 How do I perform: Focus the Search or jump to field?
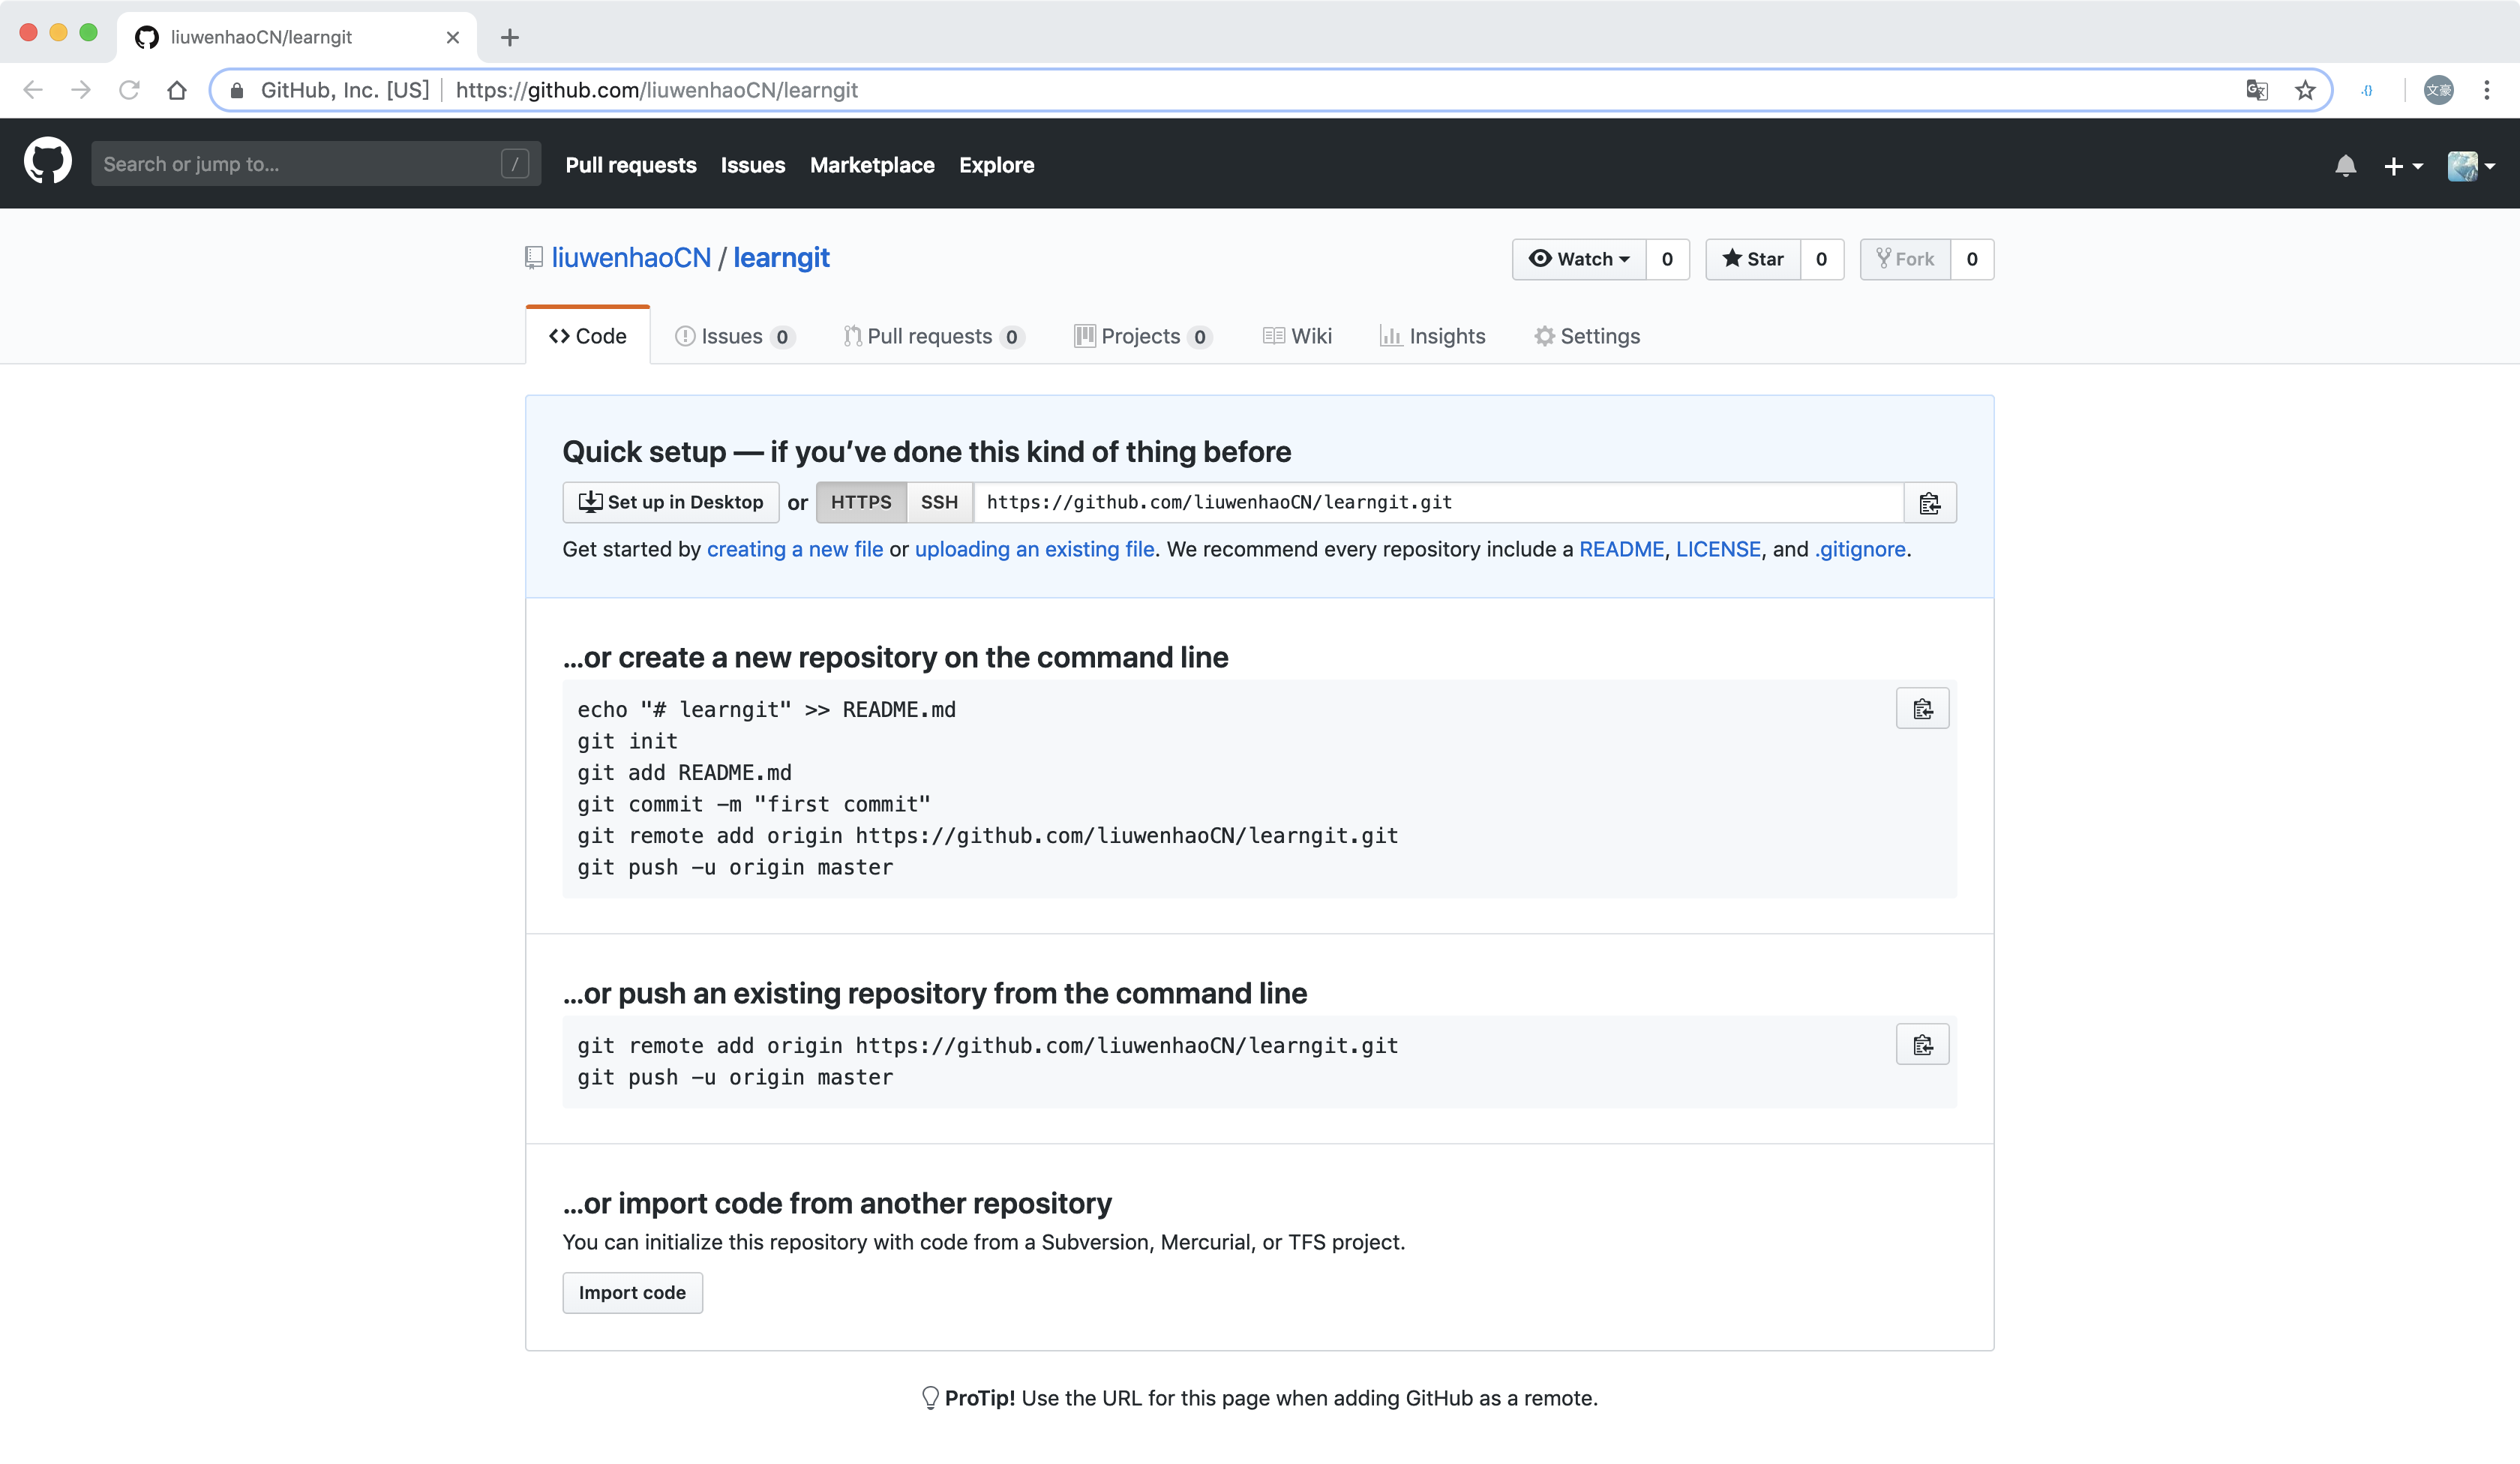[316, 164]
